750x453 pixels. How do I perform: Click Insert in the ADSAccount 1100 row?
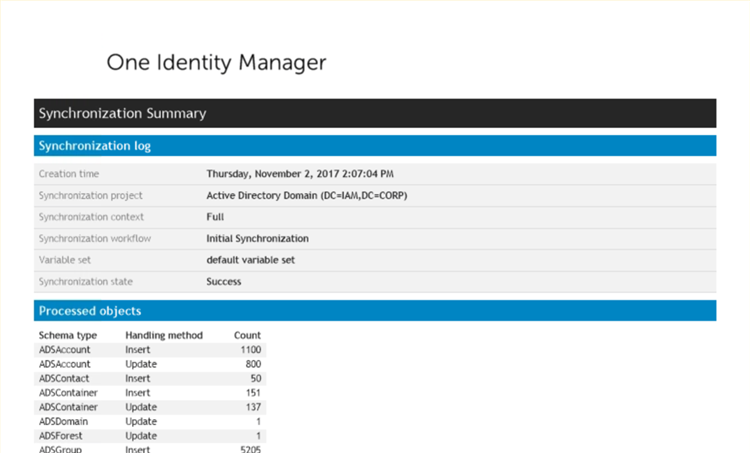138,350
